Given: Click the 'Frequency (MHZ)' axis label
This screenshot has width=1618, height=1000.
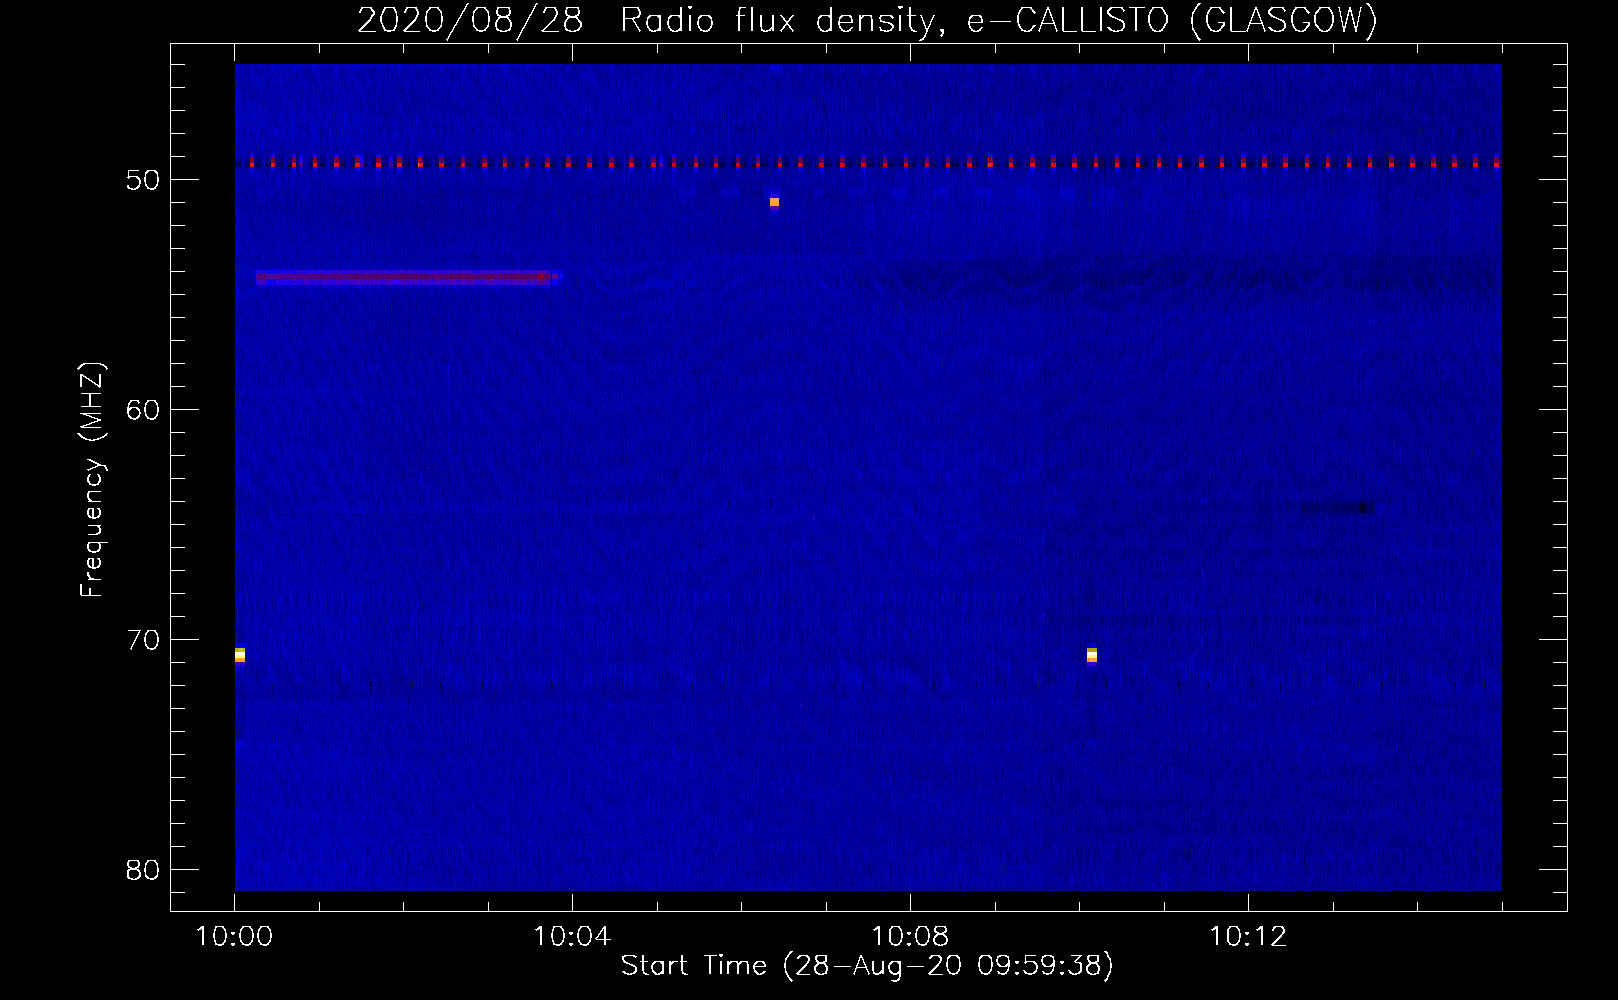Looking at the screenshot, I should pyautogui.click(x=91, y=480).
